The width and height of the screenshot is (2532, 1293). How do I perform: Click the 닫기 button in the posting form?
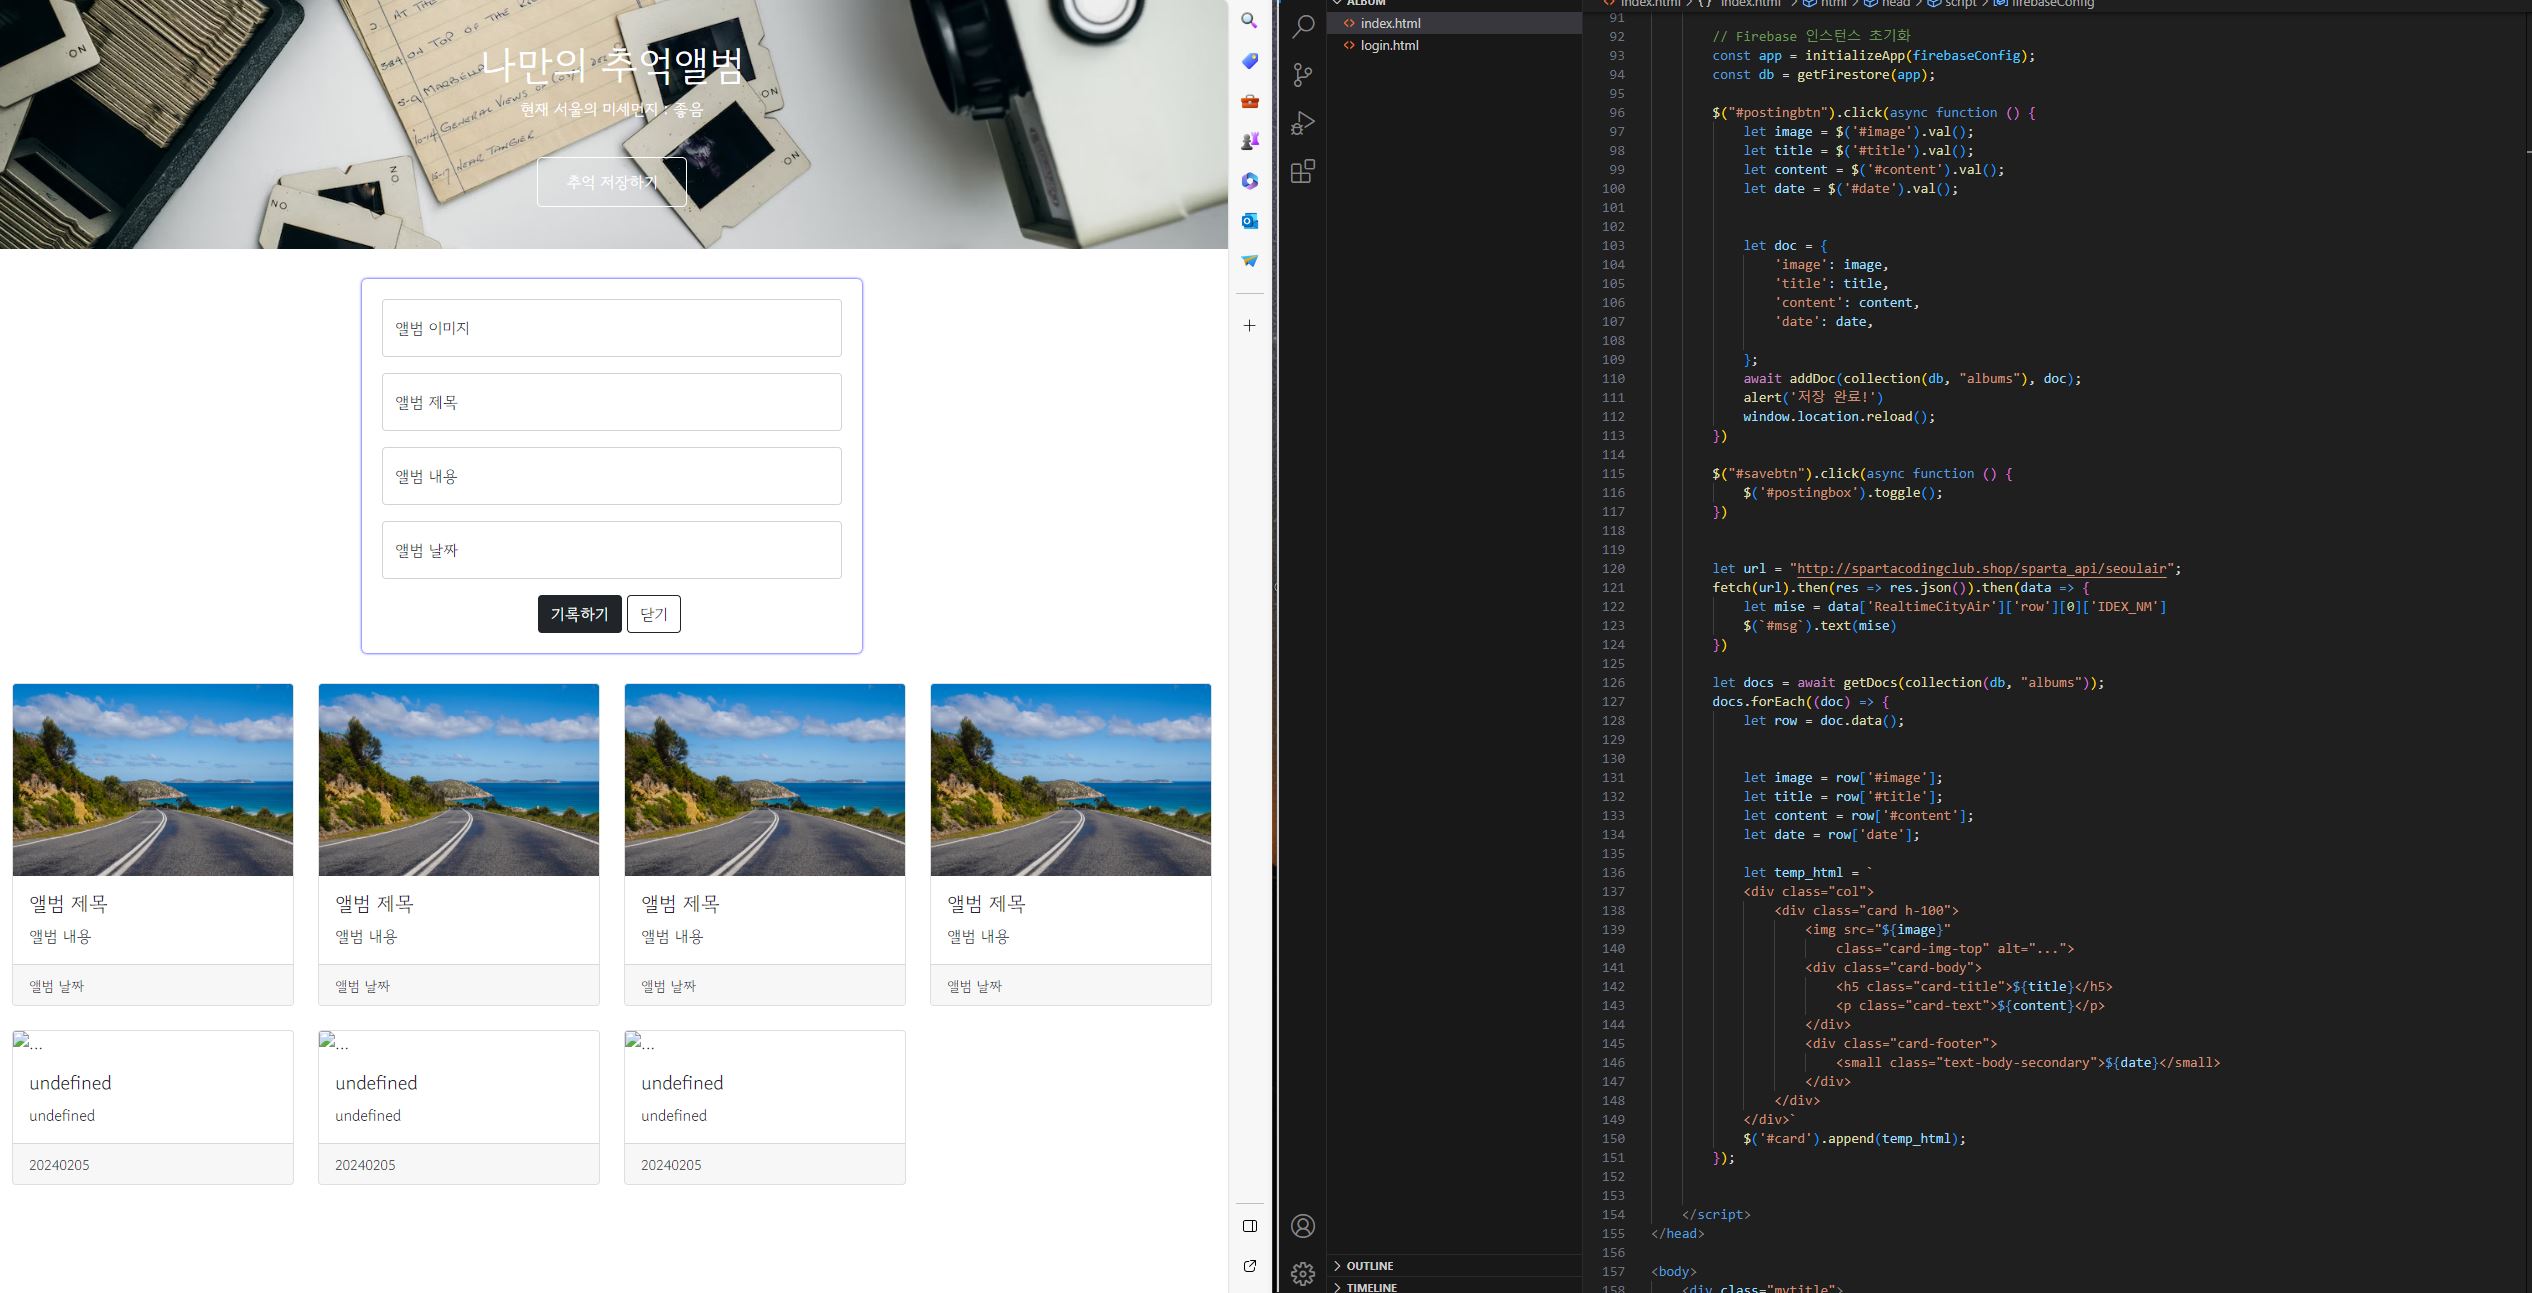click(x=654, y=614)
